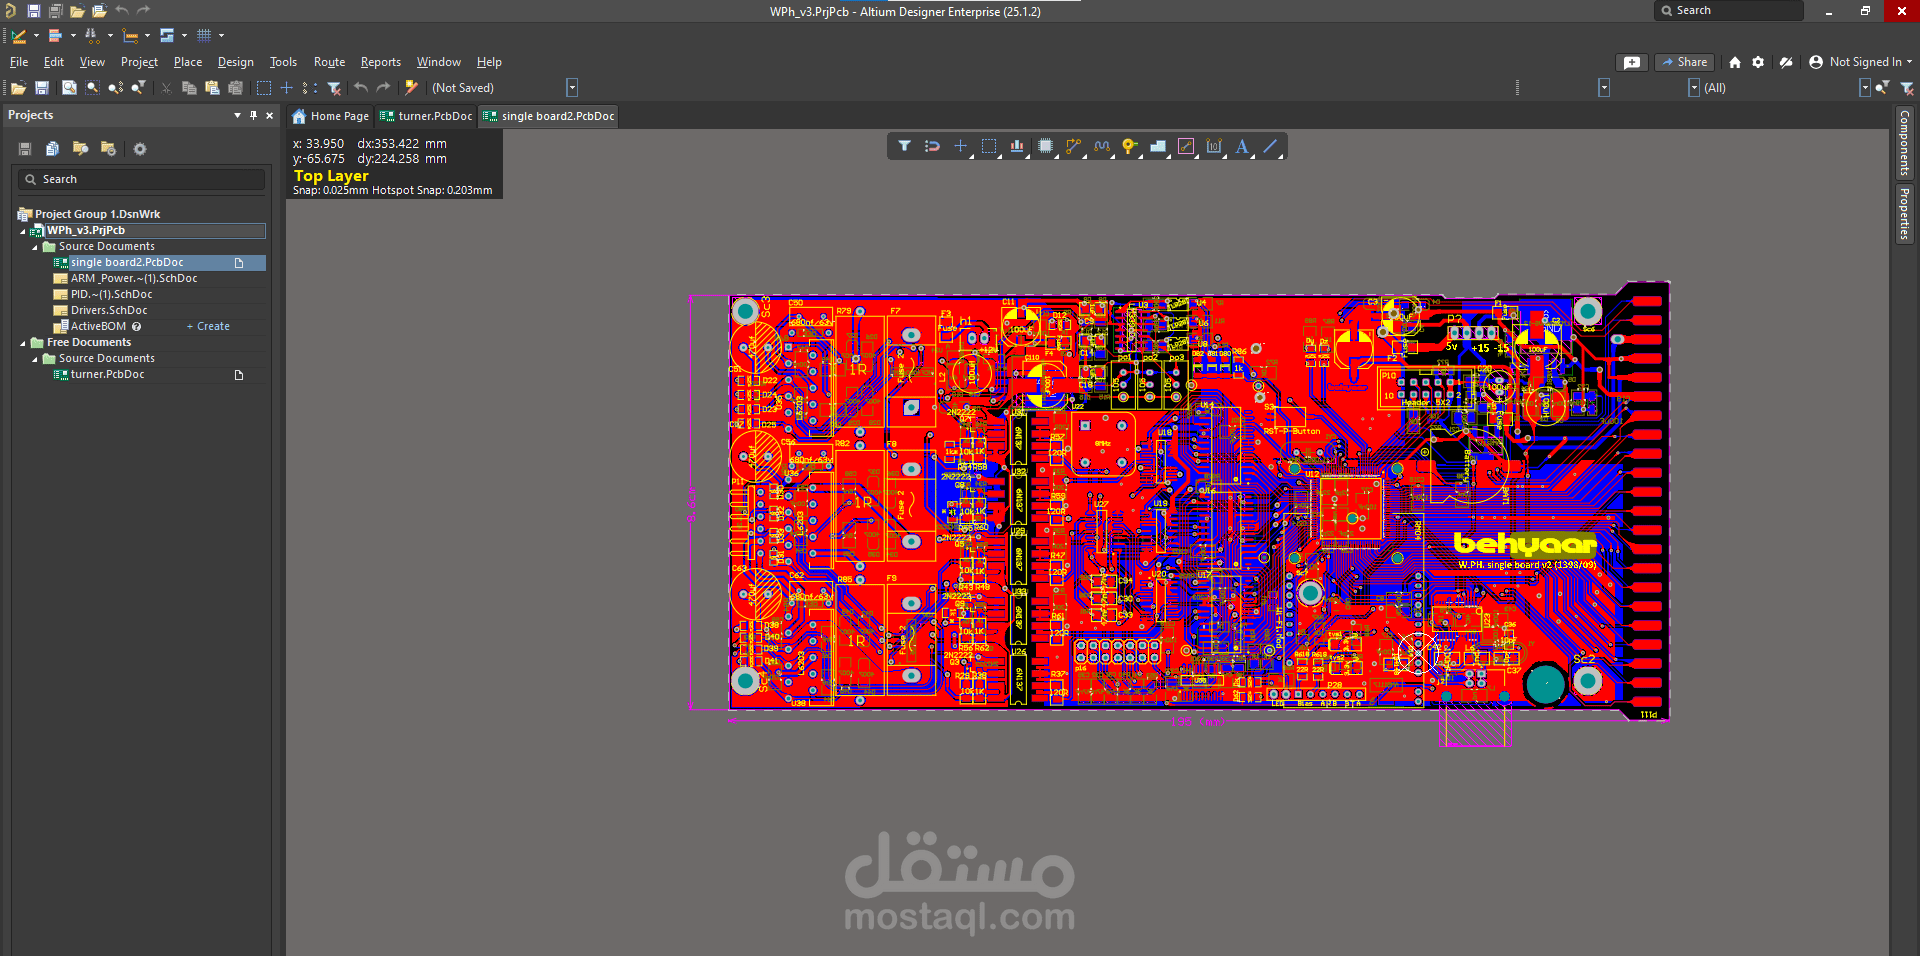
Task: Collapse the Free Documents tree node
Action: [x=23, y=343]
